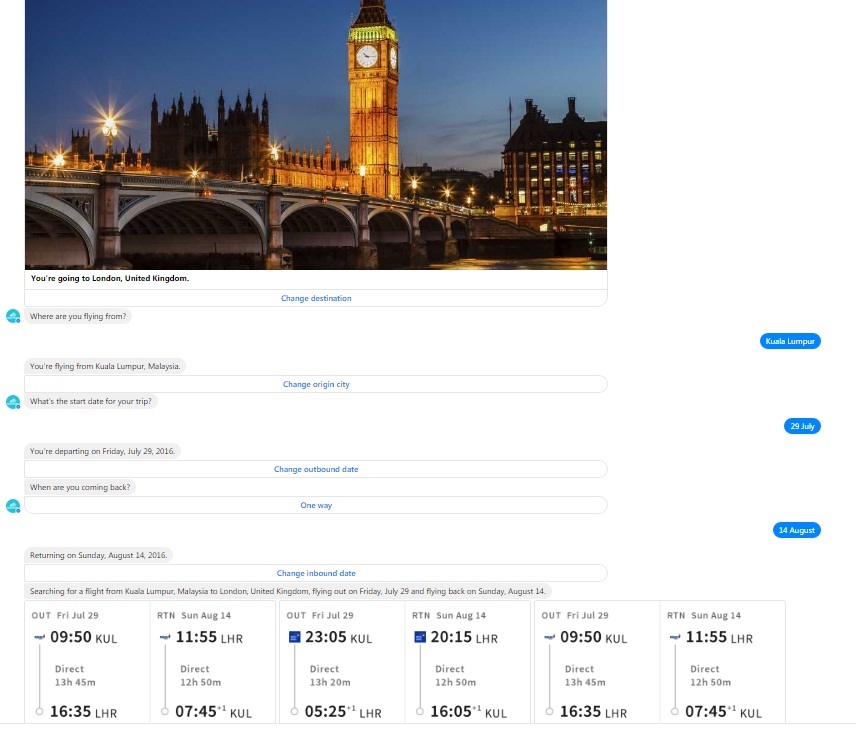Click the 'Where are you flying from?' message
This screenshot has width=856, height=731.
click(78, 316)
